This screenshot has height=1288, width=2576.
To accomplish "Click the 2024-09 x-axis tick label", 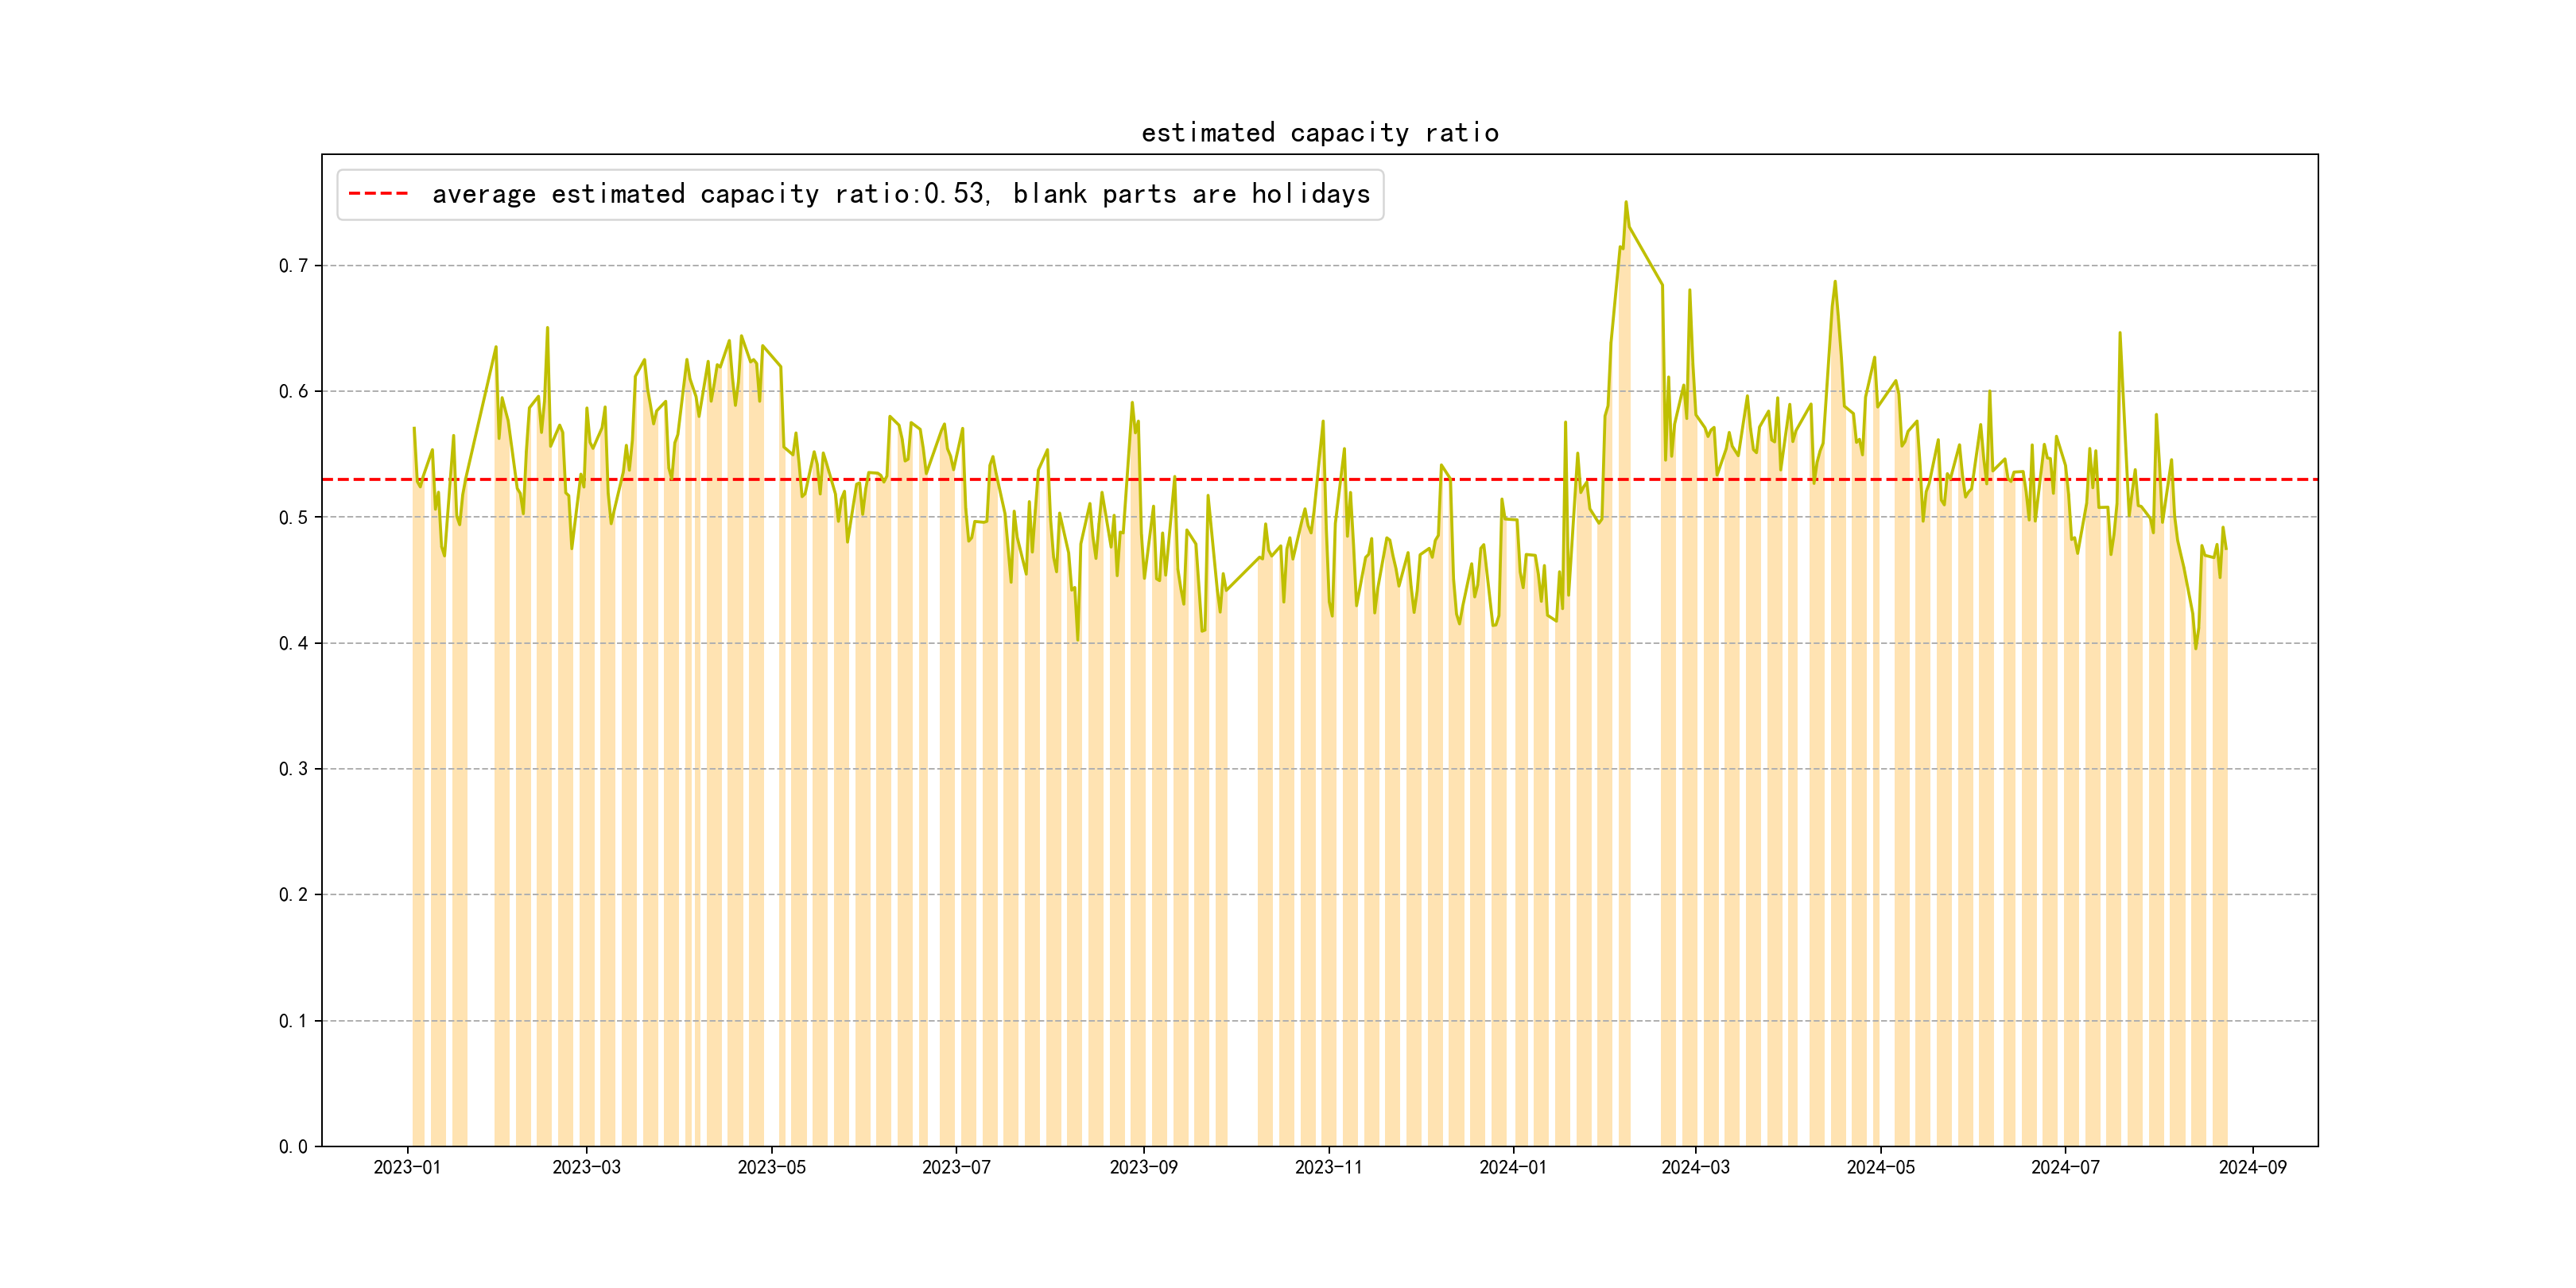I will click(2252, 1167).
